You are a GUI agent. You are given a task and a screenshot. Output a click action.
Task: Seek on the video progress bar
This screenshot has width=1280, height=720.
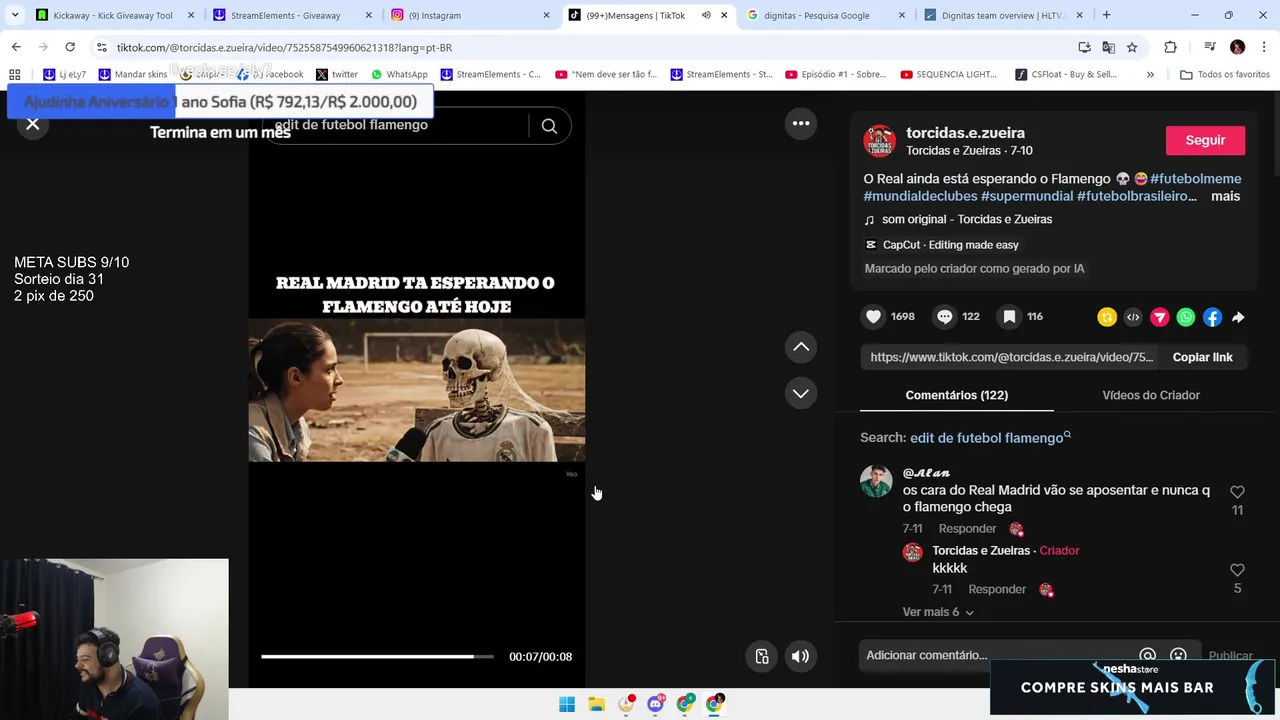(377, 656)
